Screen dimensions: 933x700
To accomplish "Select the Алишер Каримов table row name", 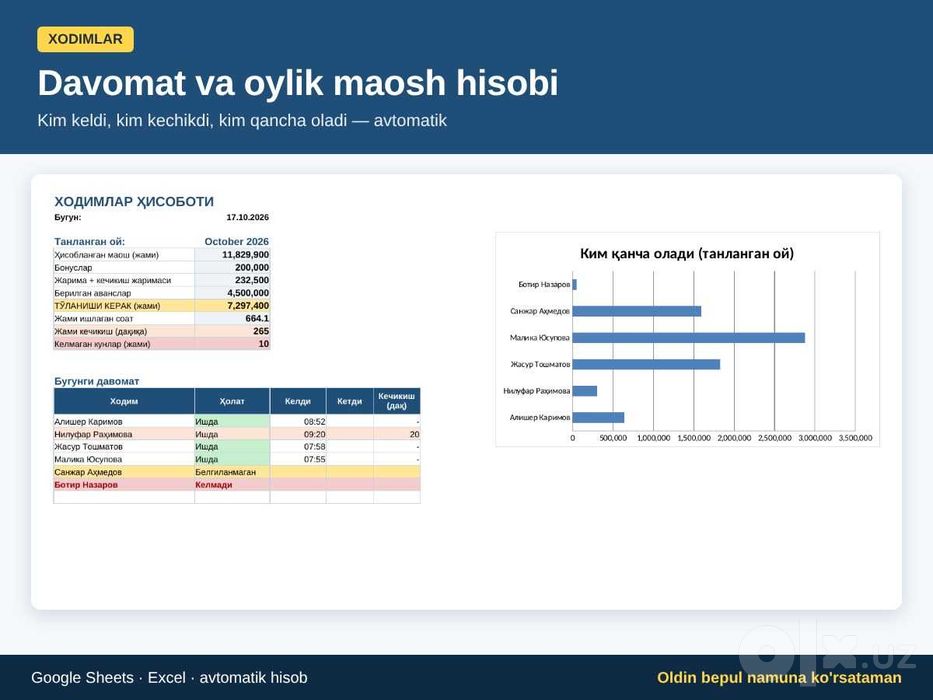I will [x=88, y=421].
